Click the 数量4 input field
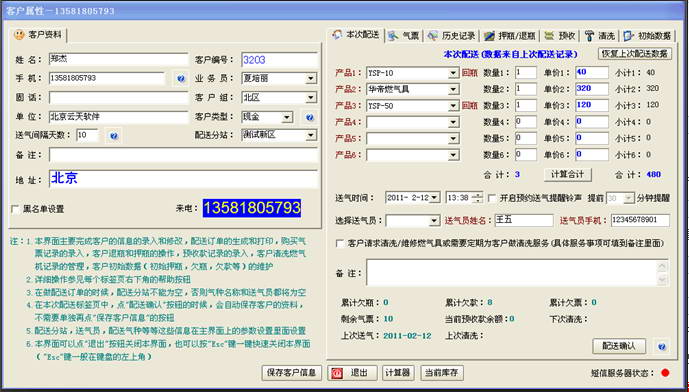The image size is (689, 392). 526,122
